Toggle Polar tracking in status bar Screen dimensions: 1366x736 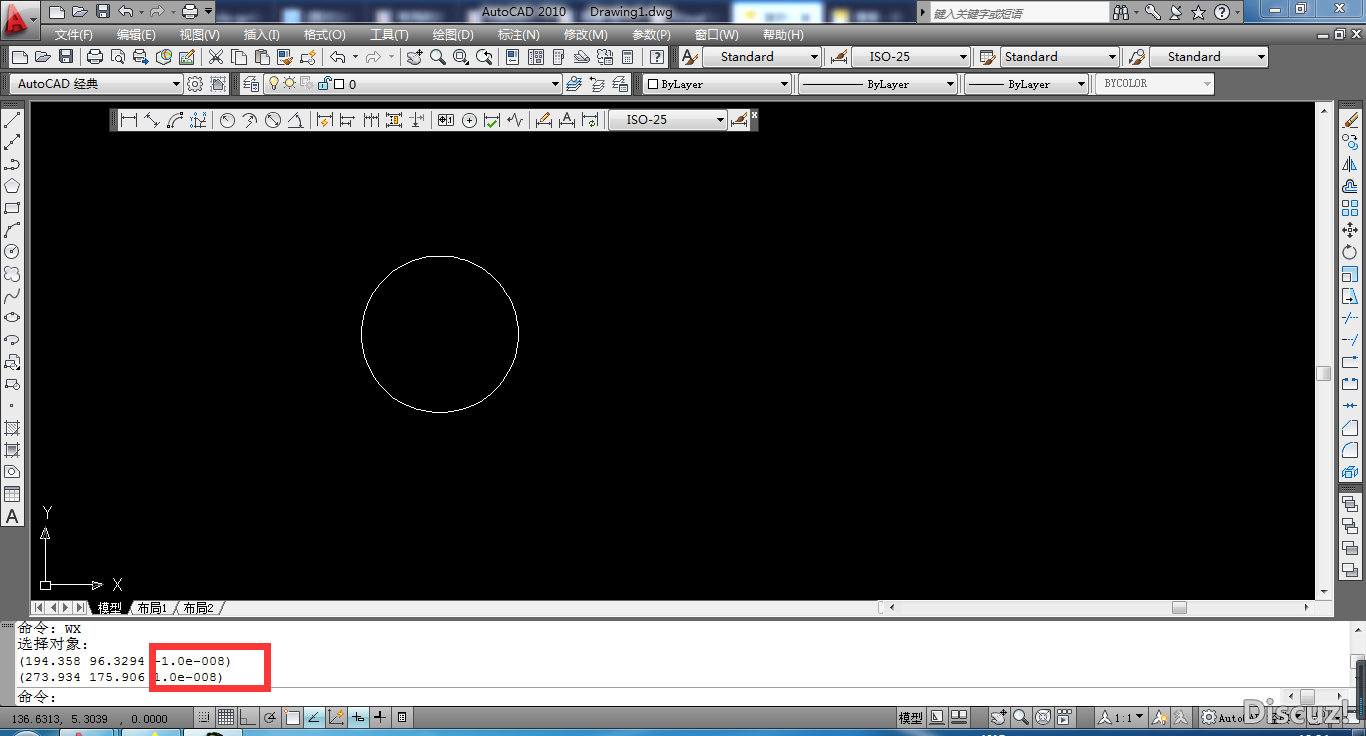(270, 717)
